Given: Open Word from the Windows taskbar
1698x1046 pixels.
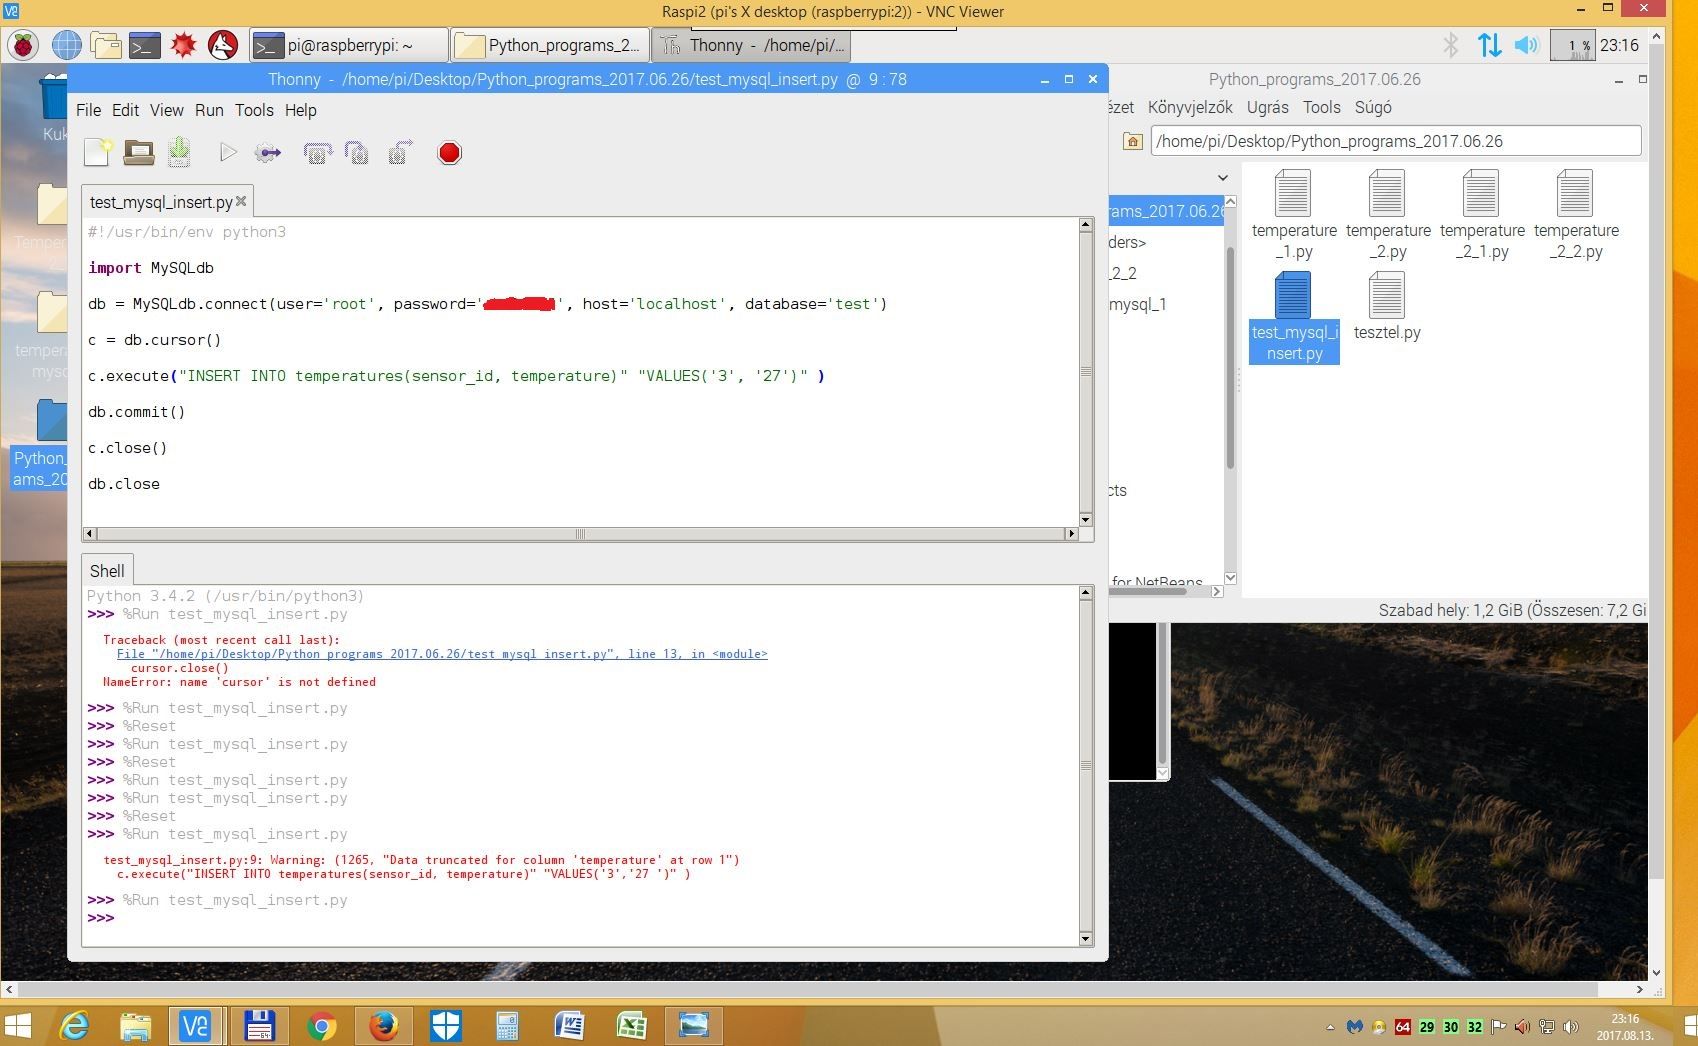Looking at the screenshot, I should click(x=569, y=1025).
